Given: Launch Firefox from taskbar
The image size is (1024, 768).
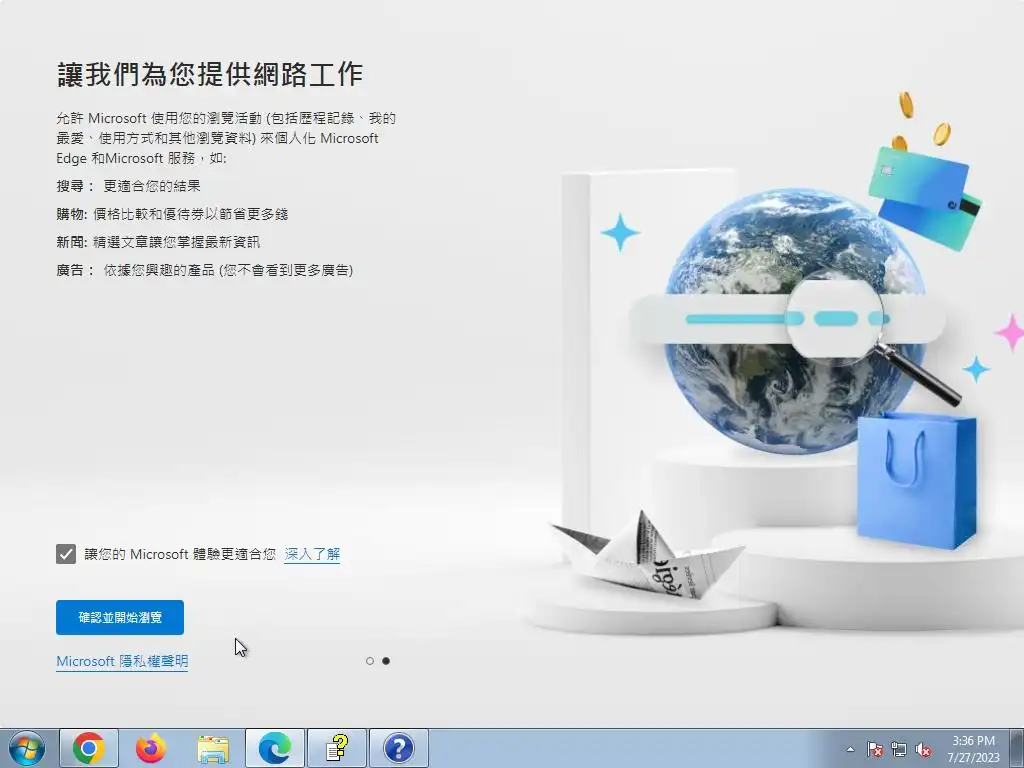Looking at the screenshot, I should coord(150,748).
